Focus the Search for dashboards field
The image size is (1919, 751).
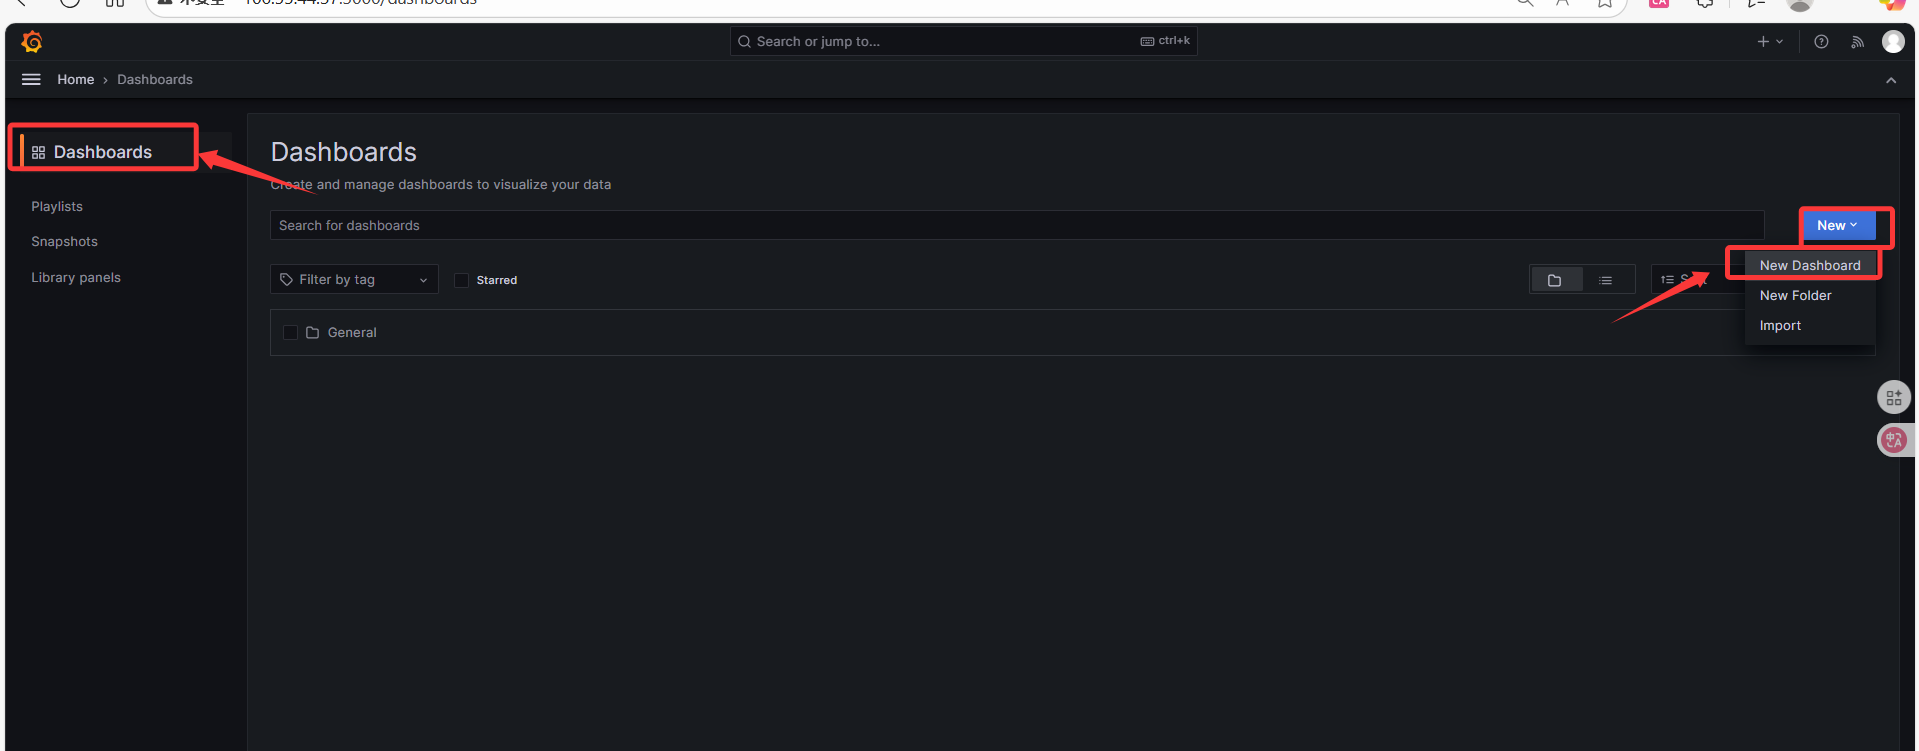point(1015,226)
